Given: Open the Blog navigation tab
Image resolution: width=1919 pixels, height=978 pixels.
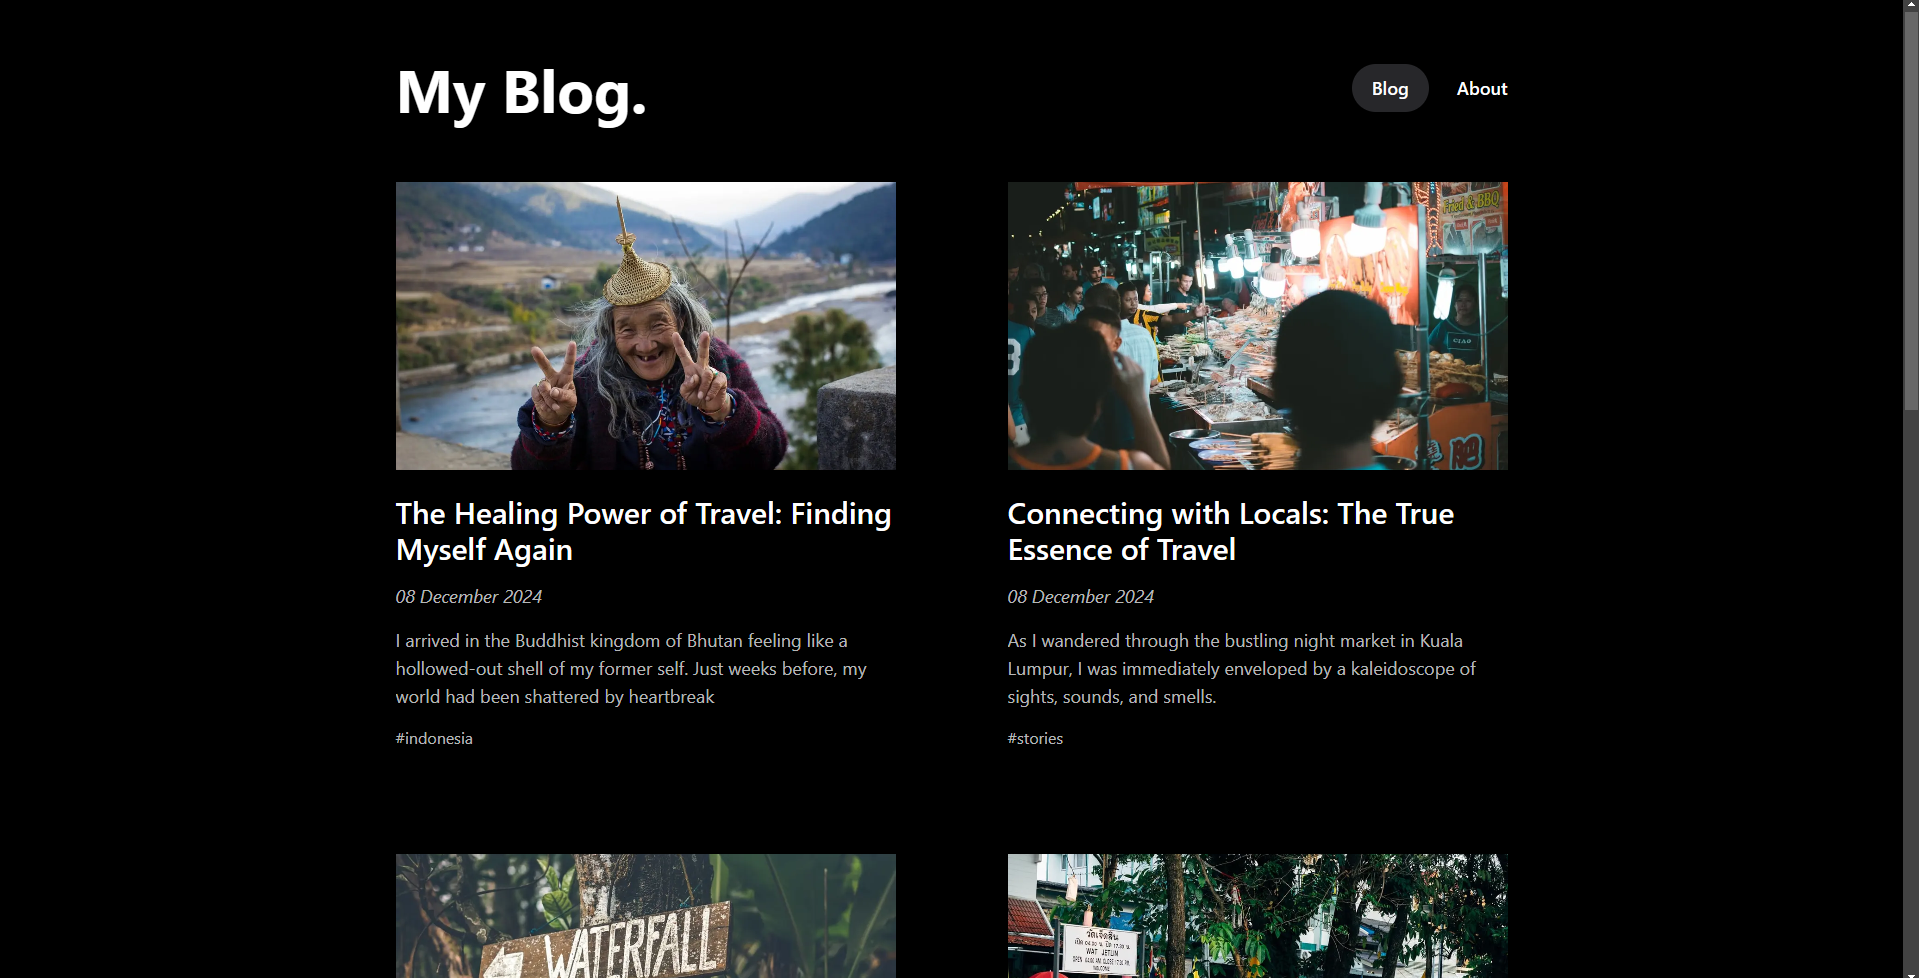Looking at the screenshot, I should click(x=1390, y=88).
